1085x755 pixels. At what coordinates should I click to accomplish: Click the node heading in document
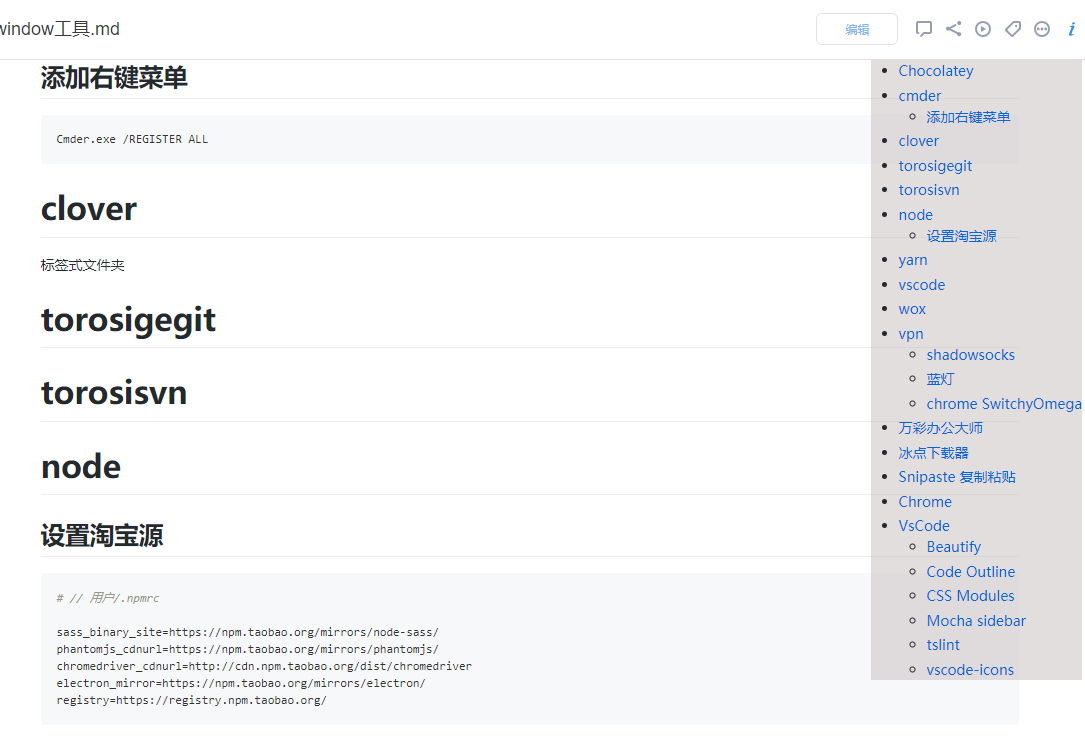click(81, 466)
